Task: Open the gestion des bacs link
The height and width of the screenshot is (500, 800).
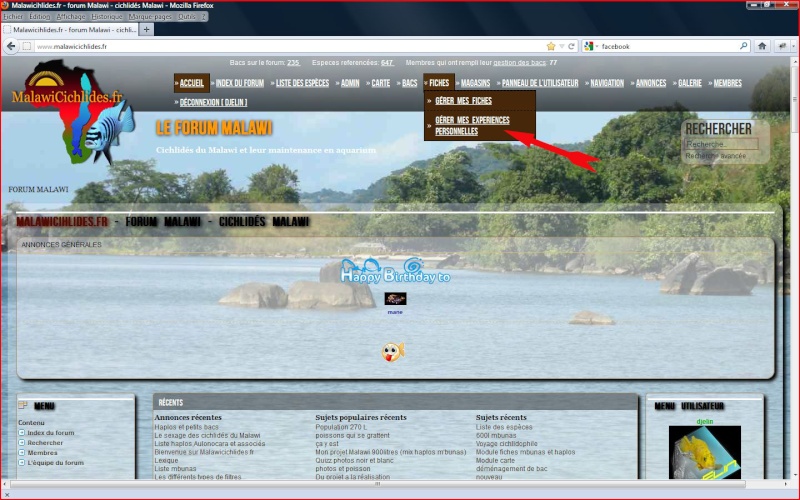Action: pos(519,63)
